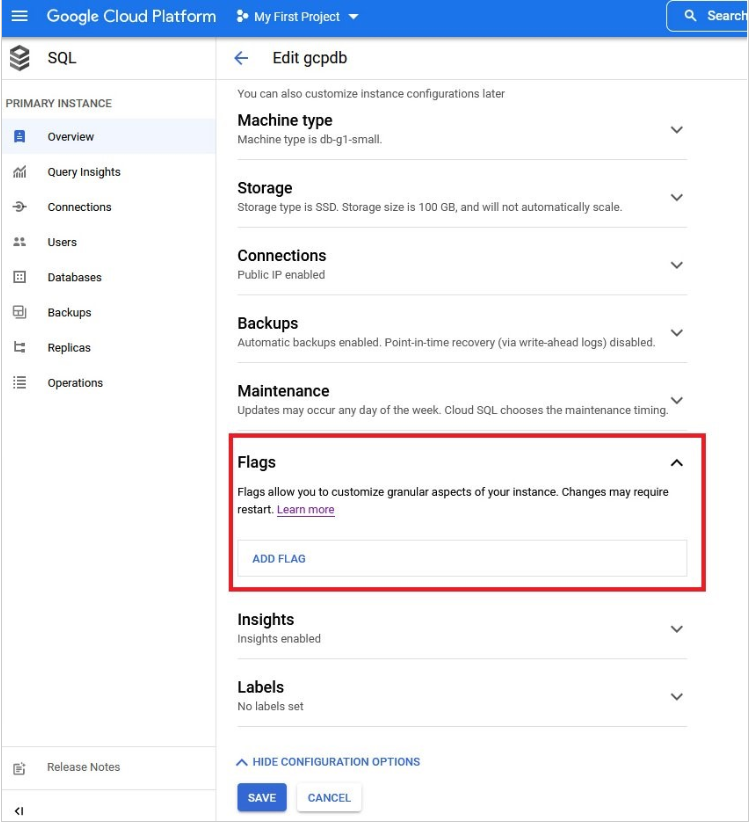Collapse the sidebar with the bottom arrow
The width and height of the screenshot is (752, 822).
click(x=19, y=811)
